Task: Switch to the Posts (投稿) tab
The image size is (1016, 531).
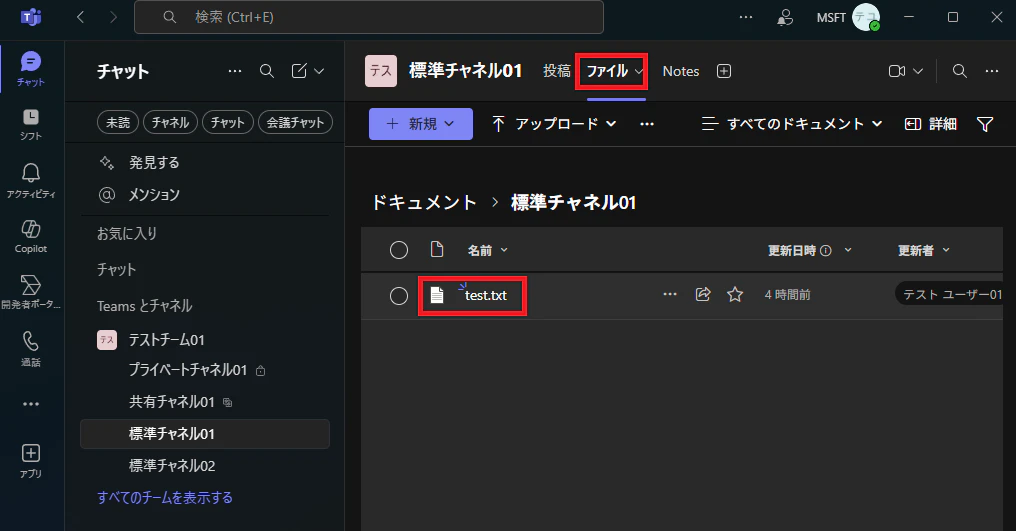Action: (x=557, y=71)
